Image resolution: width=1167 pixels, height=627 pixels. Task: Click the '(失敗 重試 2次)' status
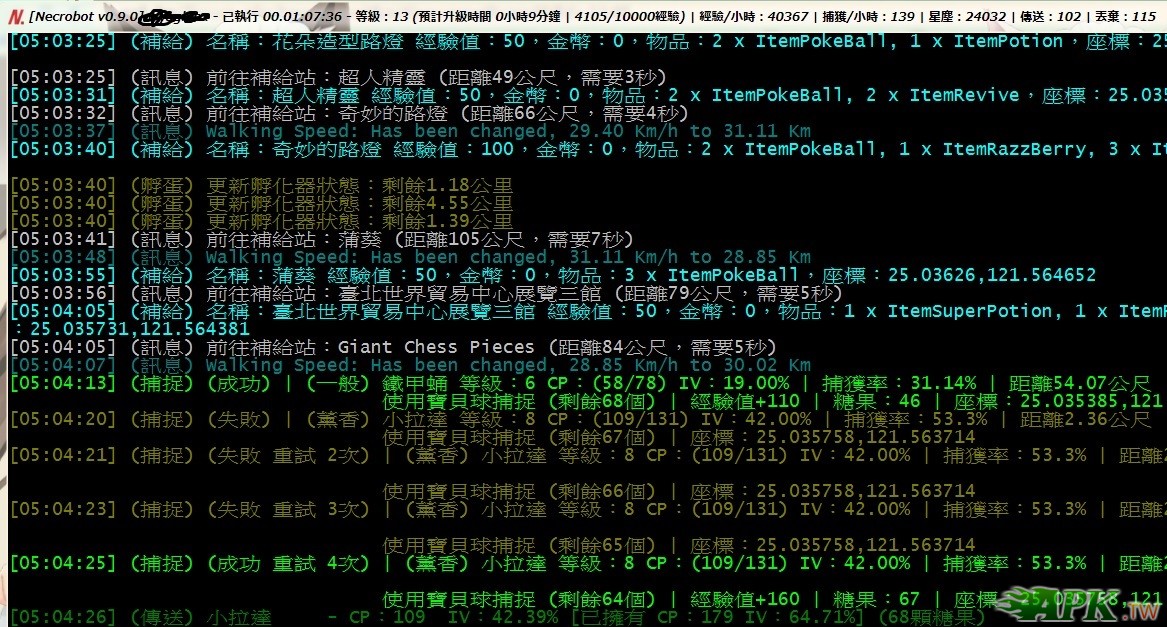click(288, 455)
